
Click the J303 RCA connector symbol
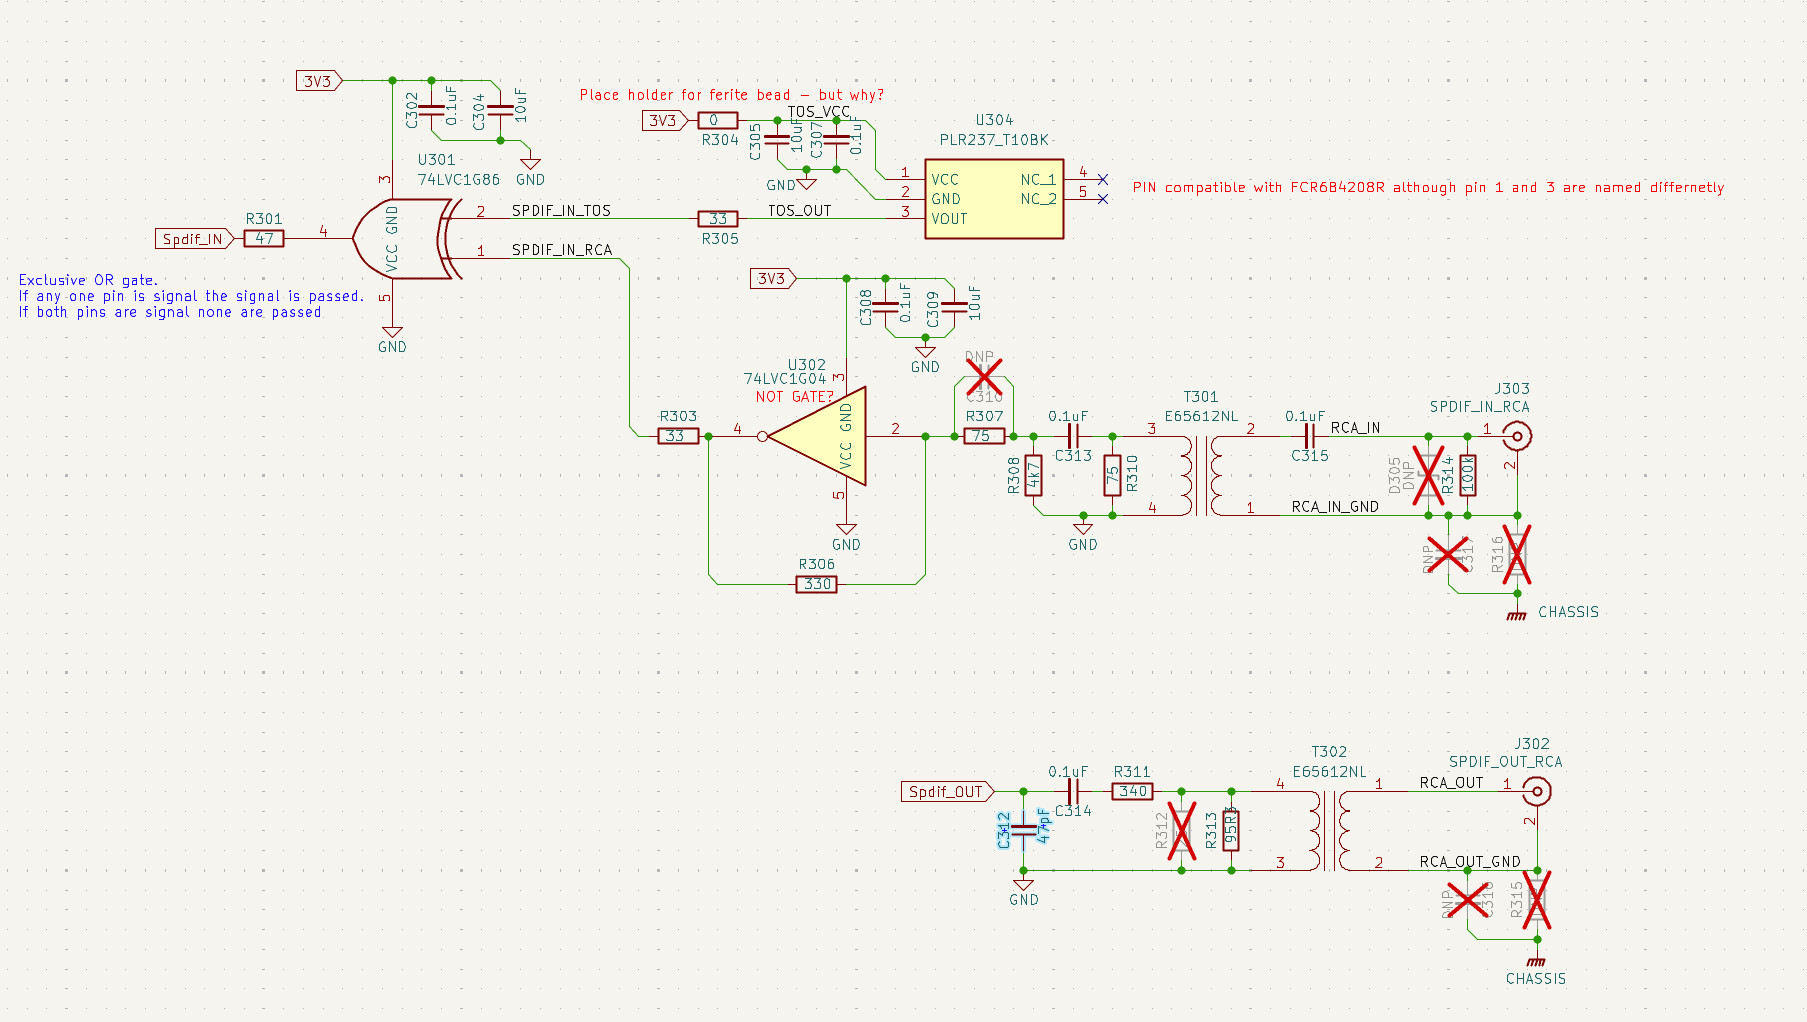pyautogui.click(x=1517, y=437)
